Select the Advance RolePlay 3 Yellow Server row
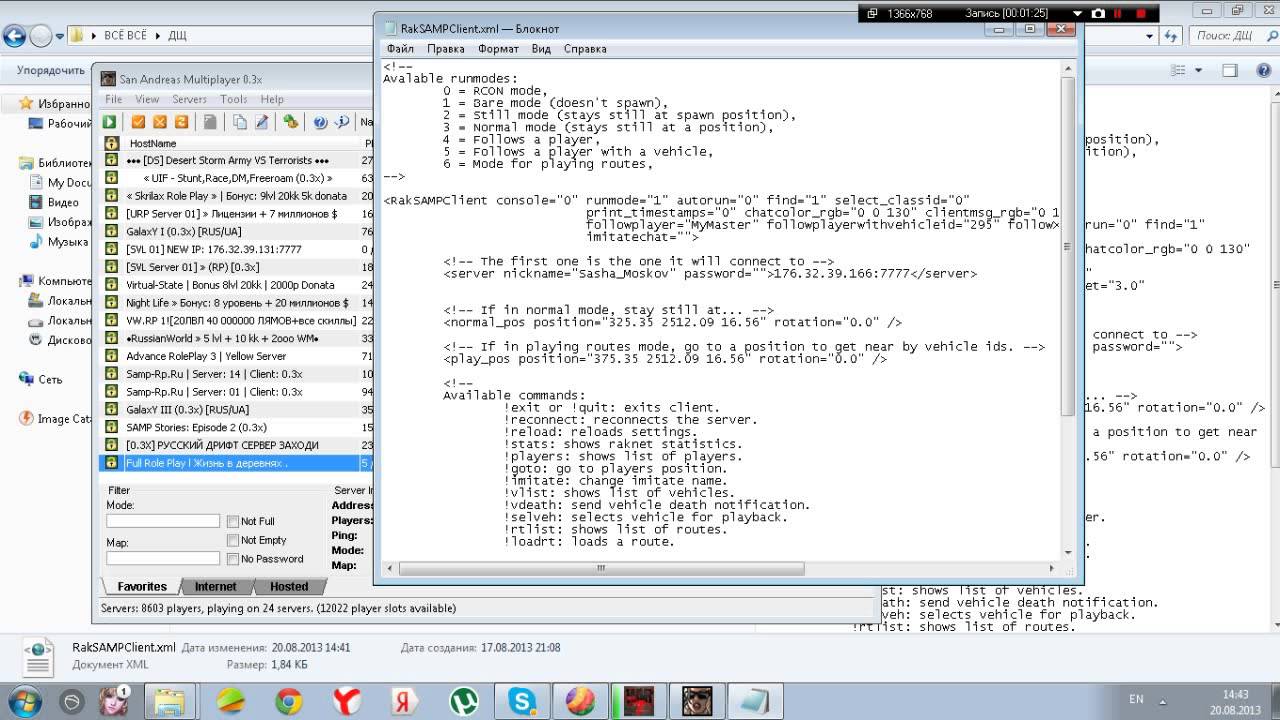 (x=235, y=356)
